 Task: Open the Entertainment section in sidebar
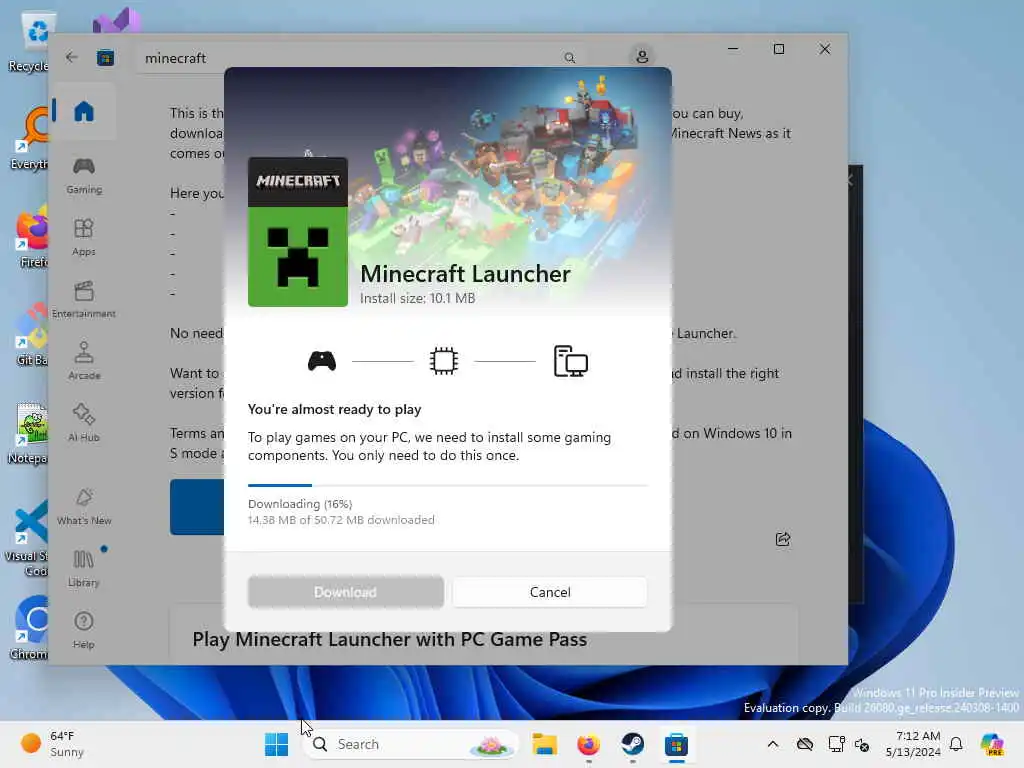tap(84, 299)
